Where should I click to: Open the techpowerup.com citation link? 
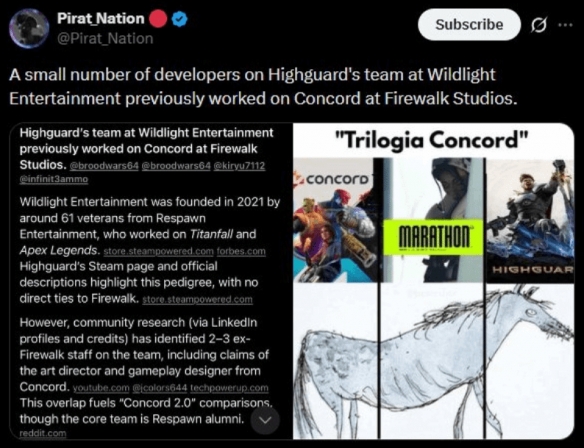[x=229, y=388]
